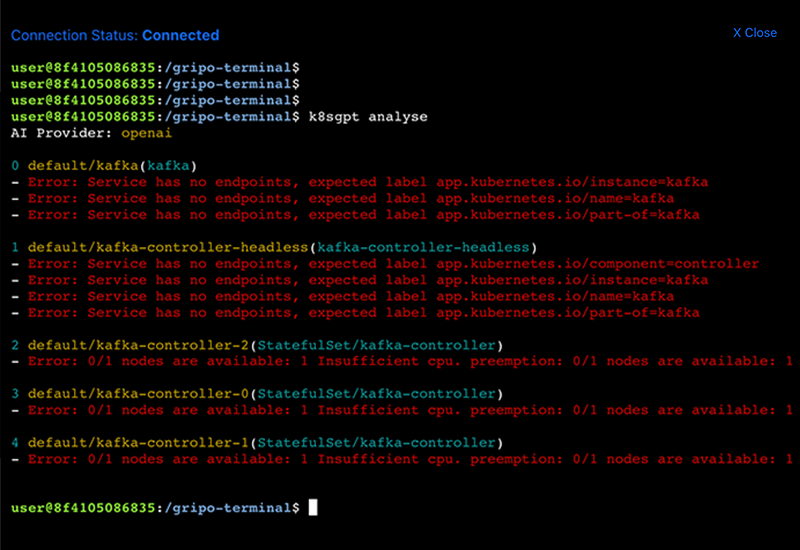The width and height of the screenshot is (800, 550).
Task: Click the terminal cursor block
Action: pyautogui.click(x=313, y=507)
